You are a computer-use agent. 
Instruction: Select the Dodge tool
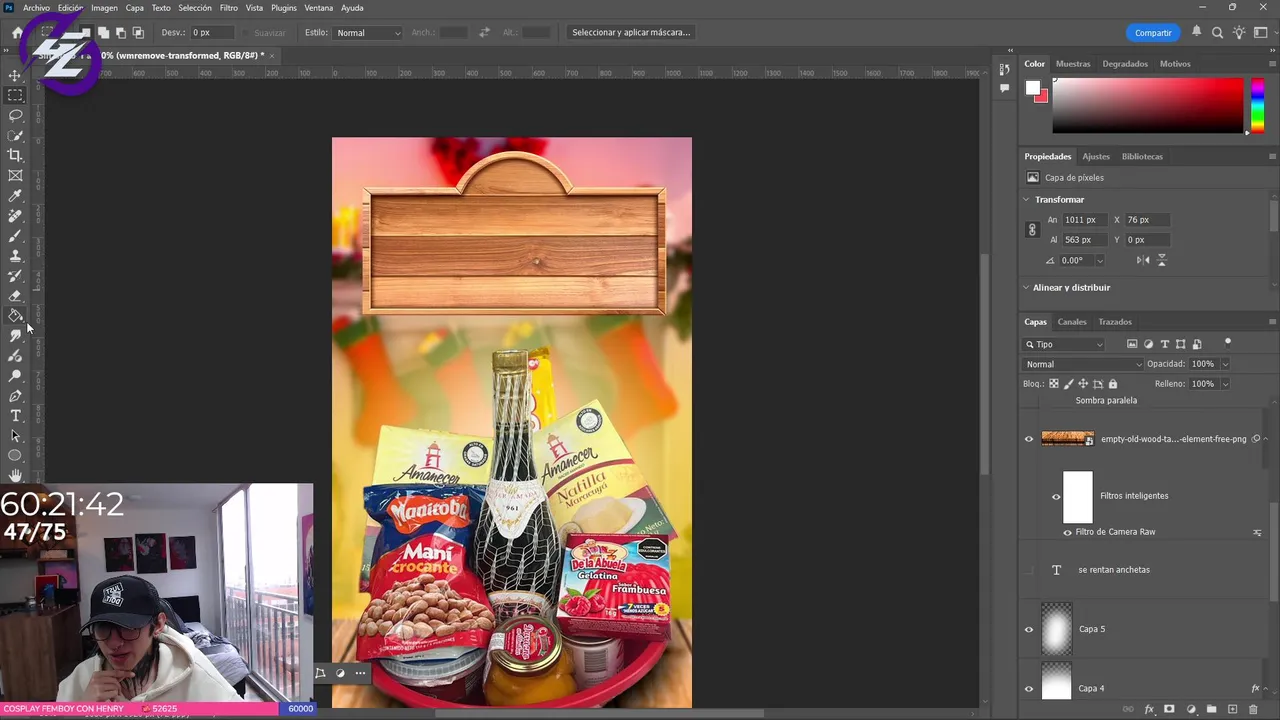(x=15, y=375)
